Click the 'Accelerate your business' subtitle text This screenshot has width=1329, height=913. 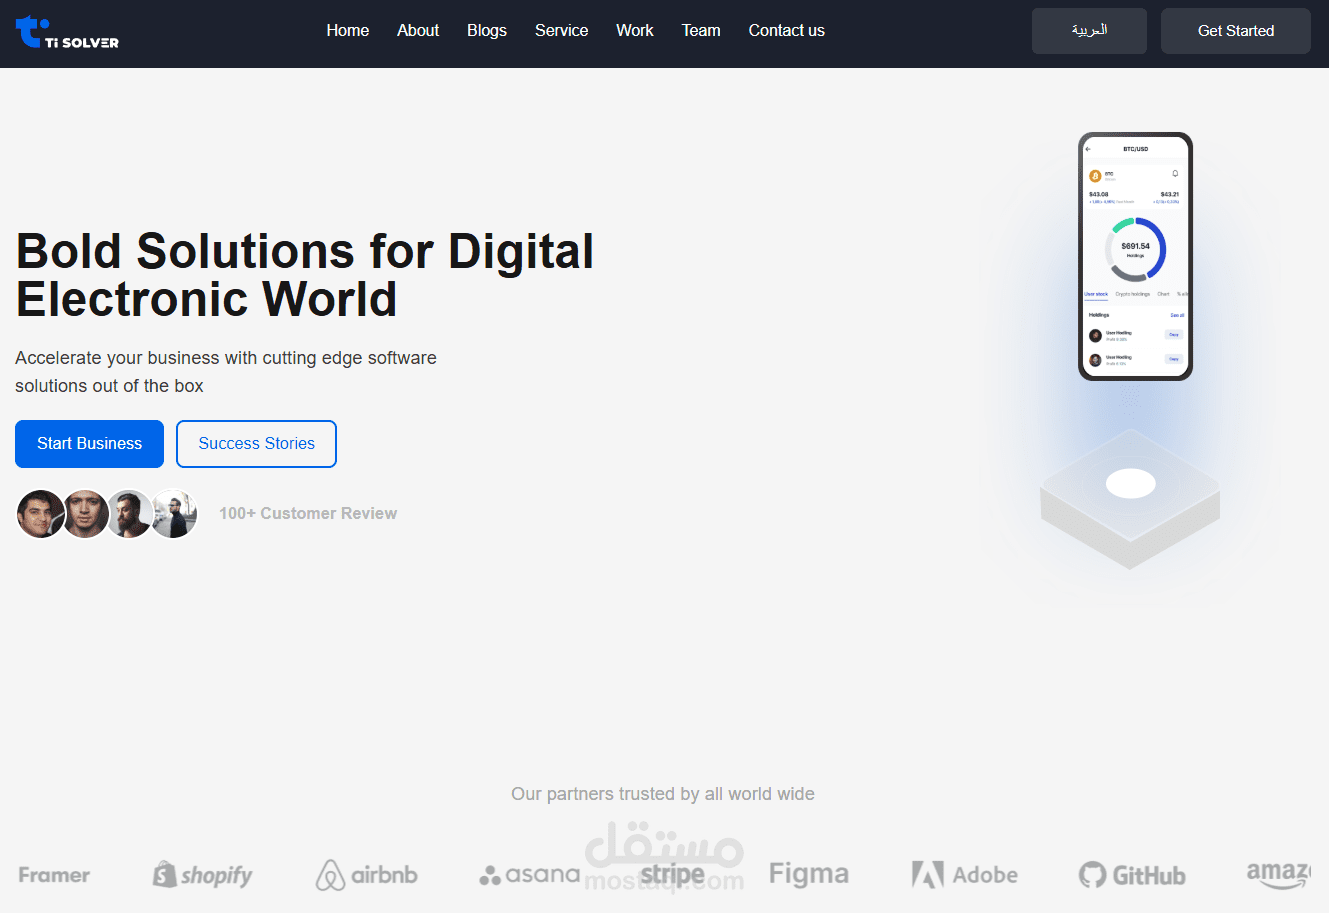pos(226,372)
